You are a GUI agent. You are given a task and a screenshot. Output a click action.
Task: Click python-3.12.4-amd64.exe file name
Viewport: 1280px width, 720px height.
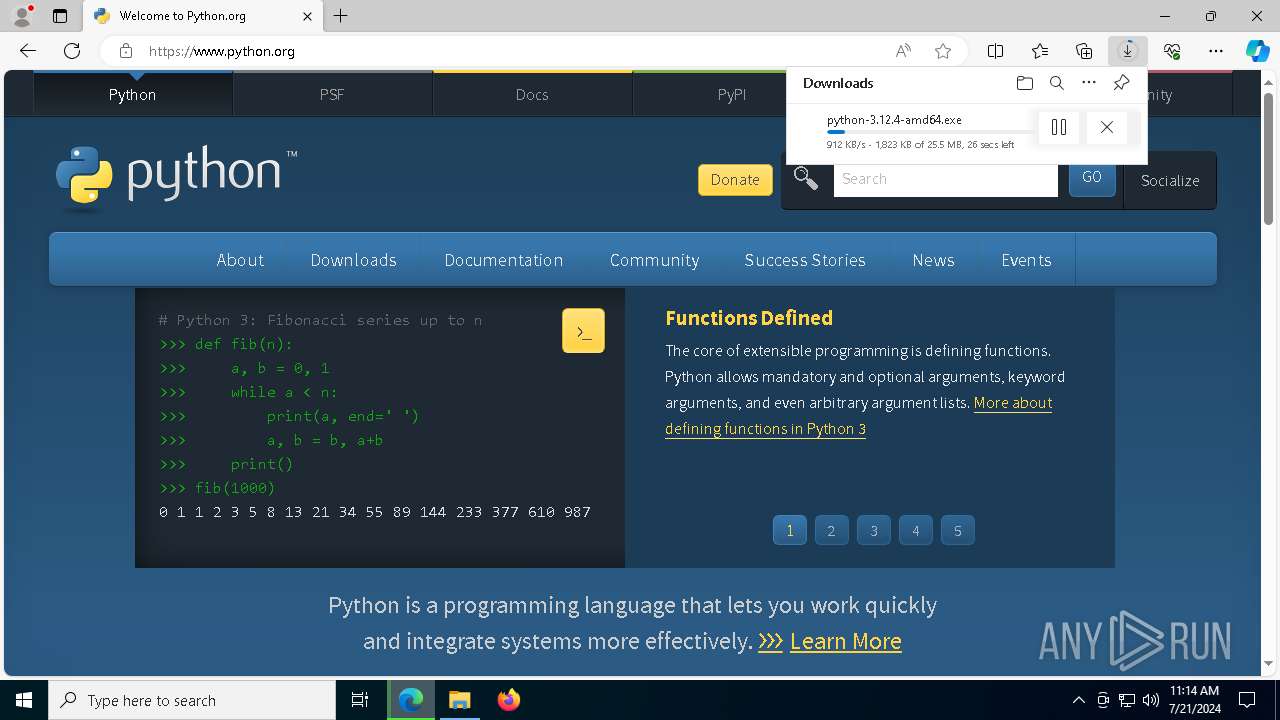(894, 119)
